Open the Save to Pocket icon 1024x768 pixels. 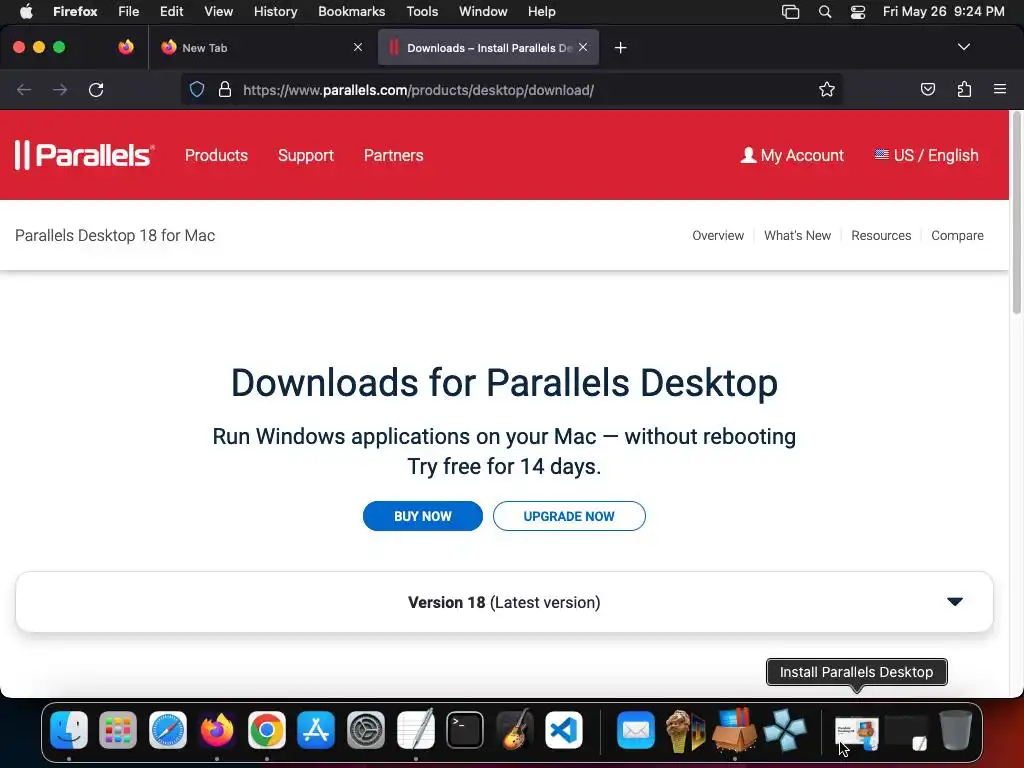(x=927, y=89)
